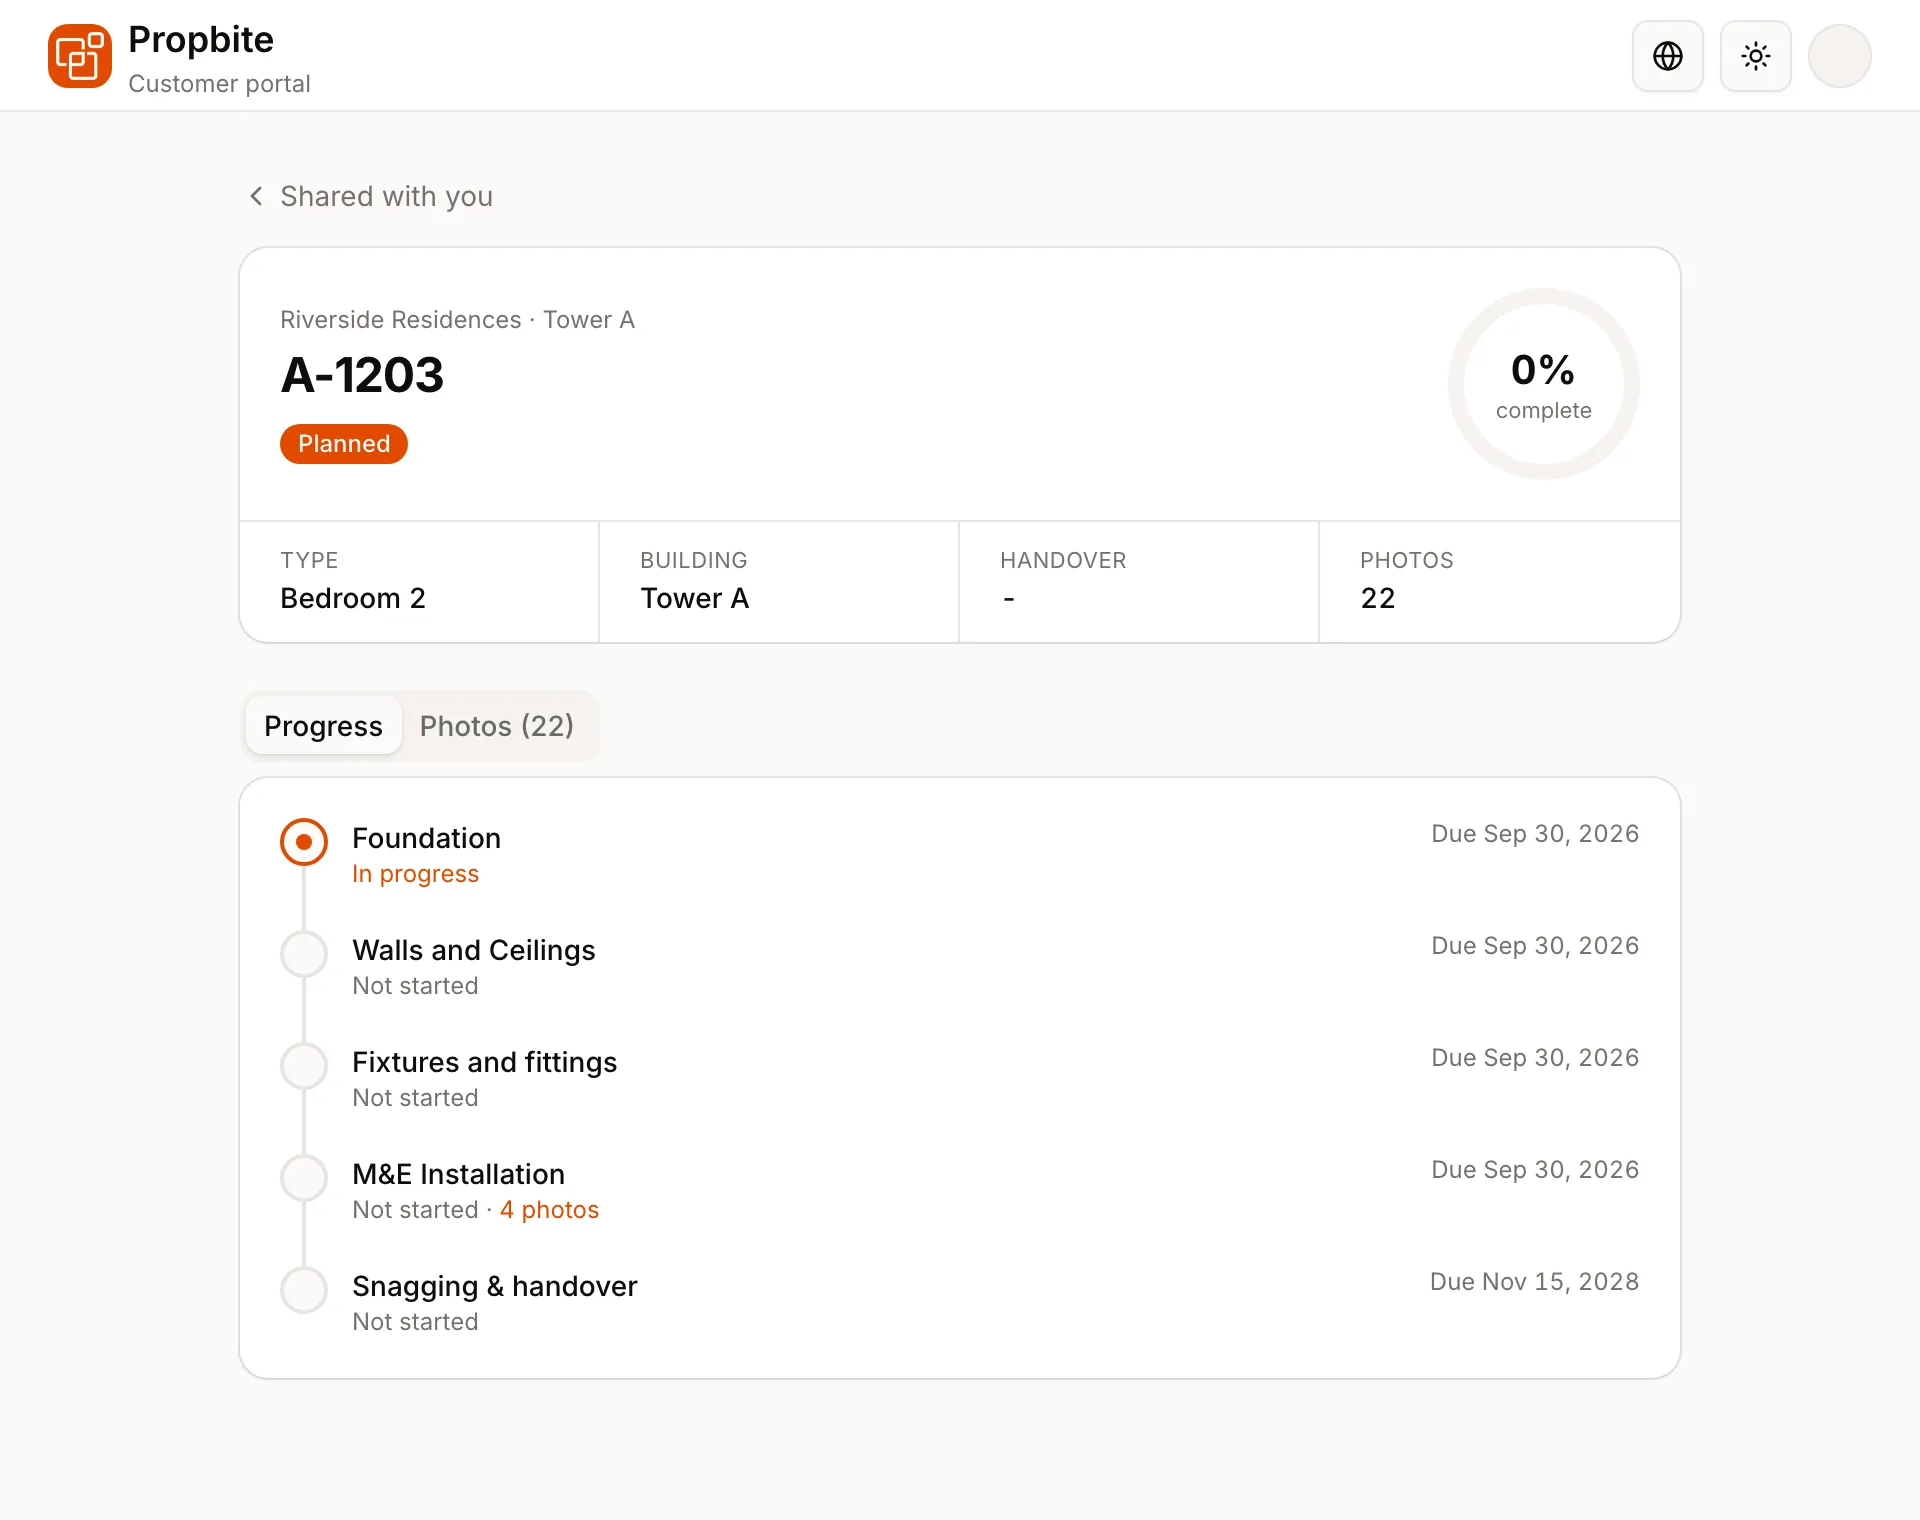Click the photos count 22

[1378, 598]
